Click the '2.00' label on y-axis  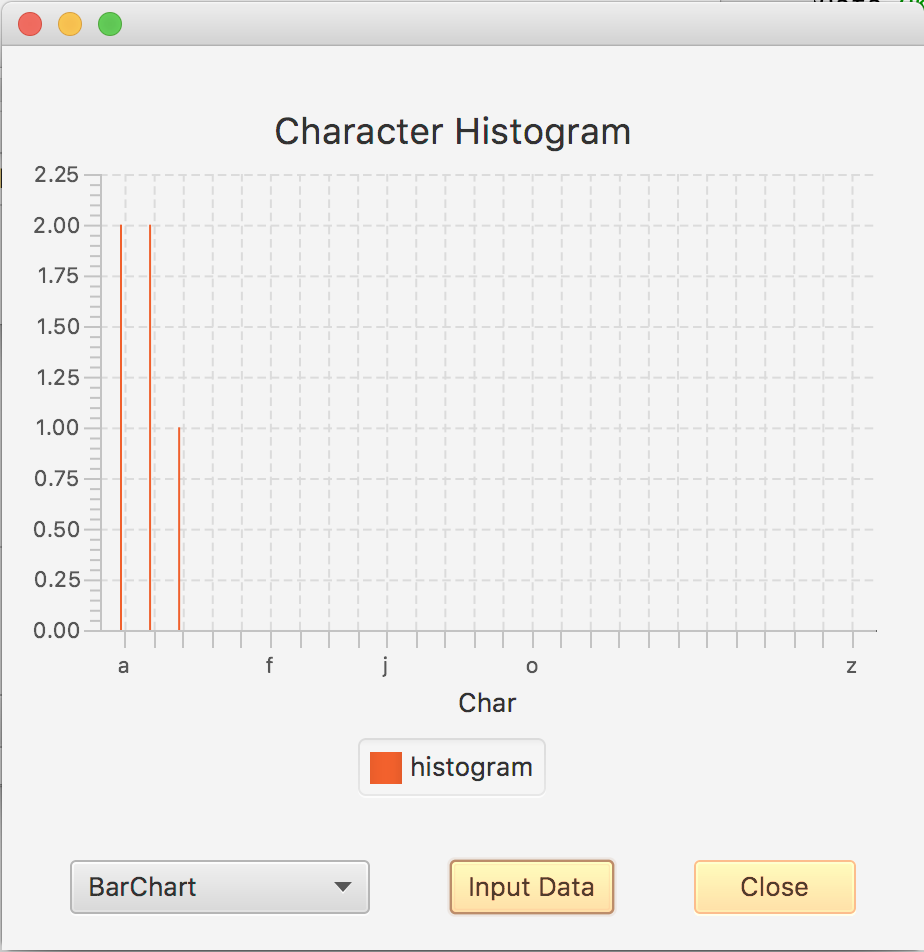(x=56, y=224)
